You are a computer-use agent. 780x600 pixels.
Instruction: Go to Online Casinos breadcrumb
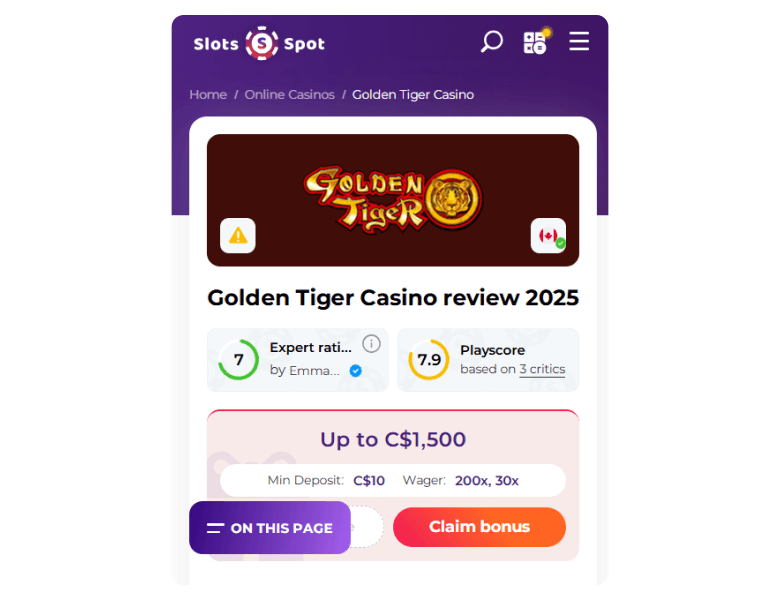point(290,95)
